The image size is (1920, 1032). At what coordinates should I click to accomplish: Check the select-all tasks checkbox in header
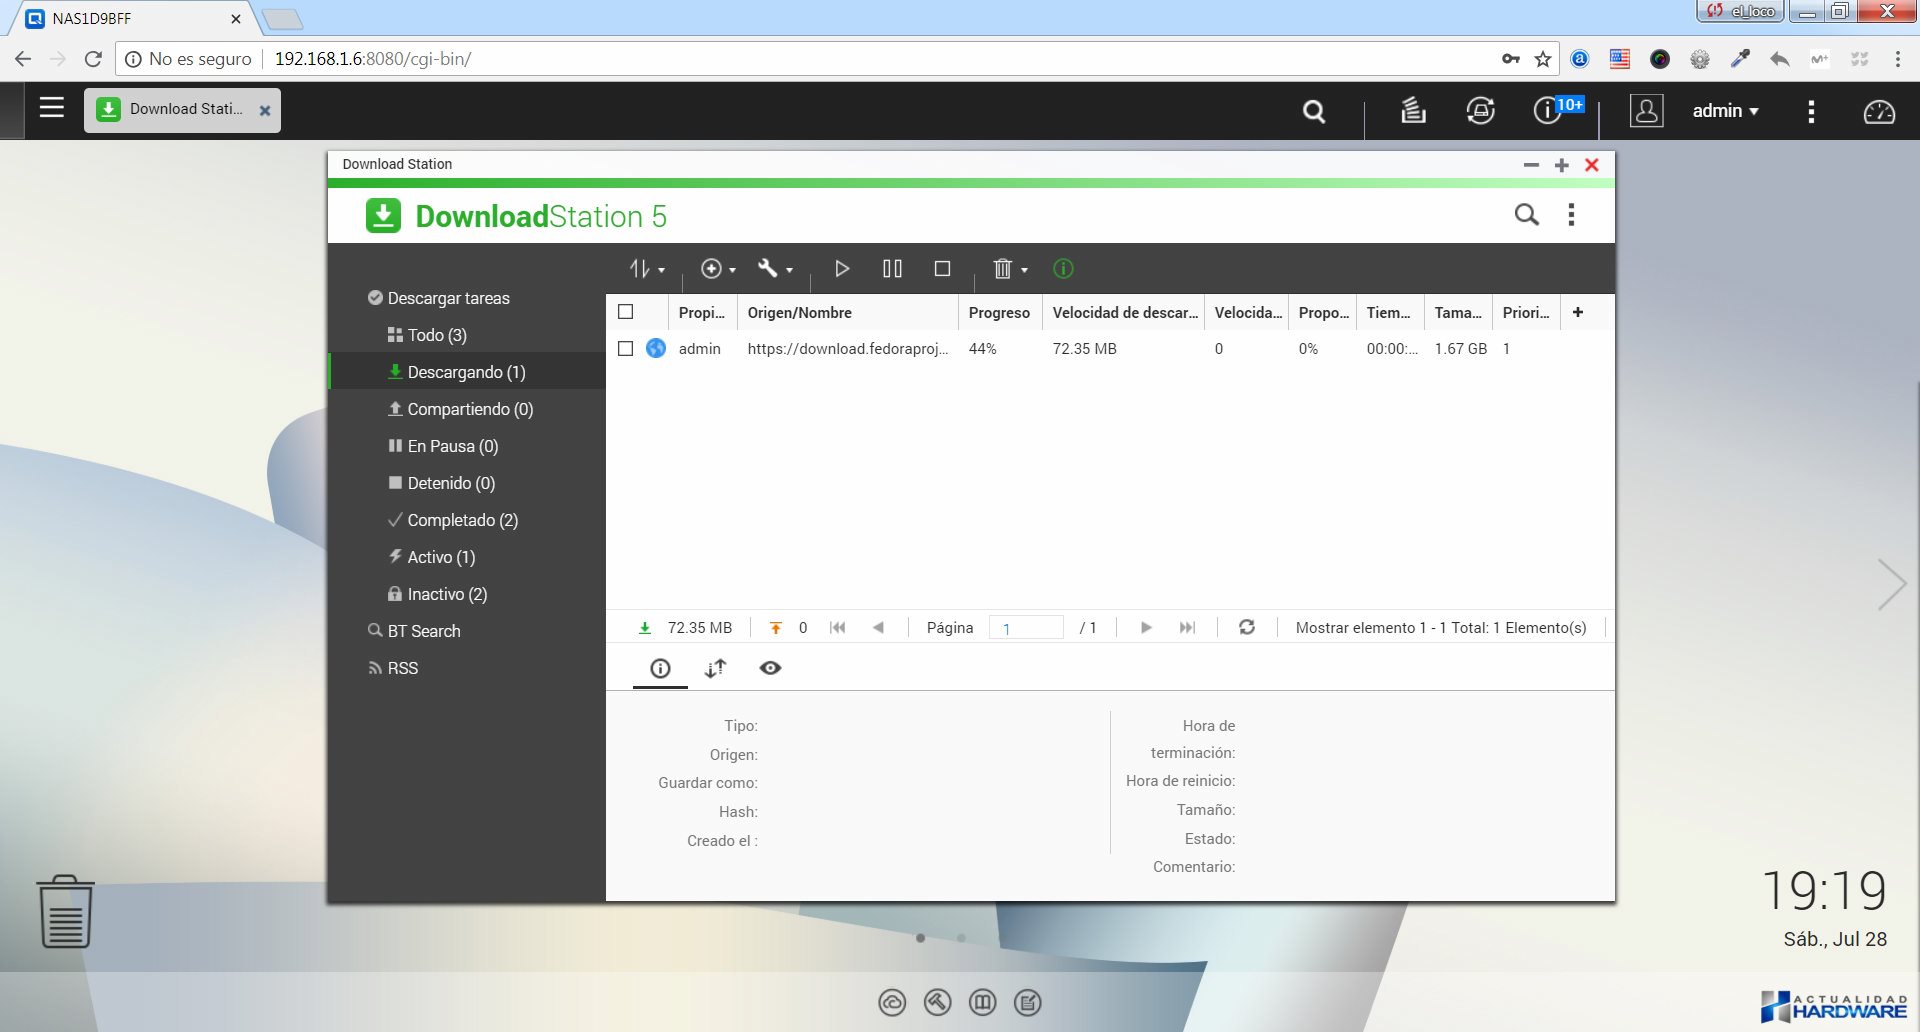[x=626, y=312]
